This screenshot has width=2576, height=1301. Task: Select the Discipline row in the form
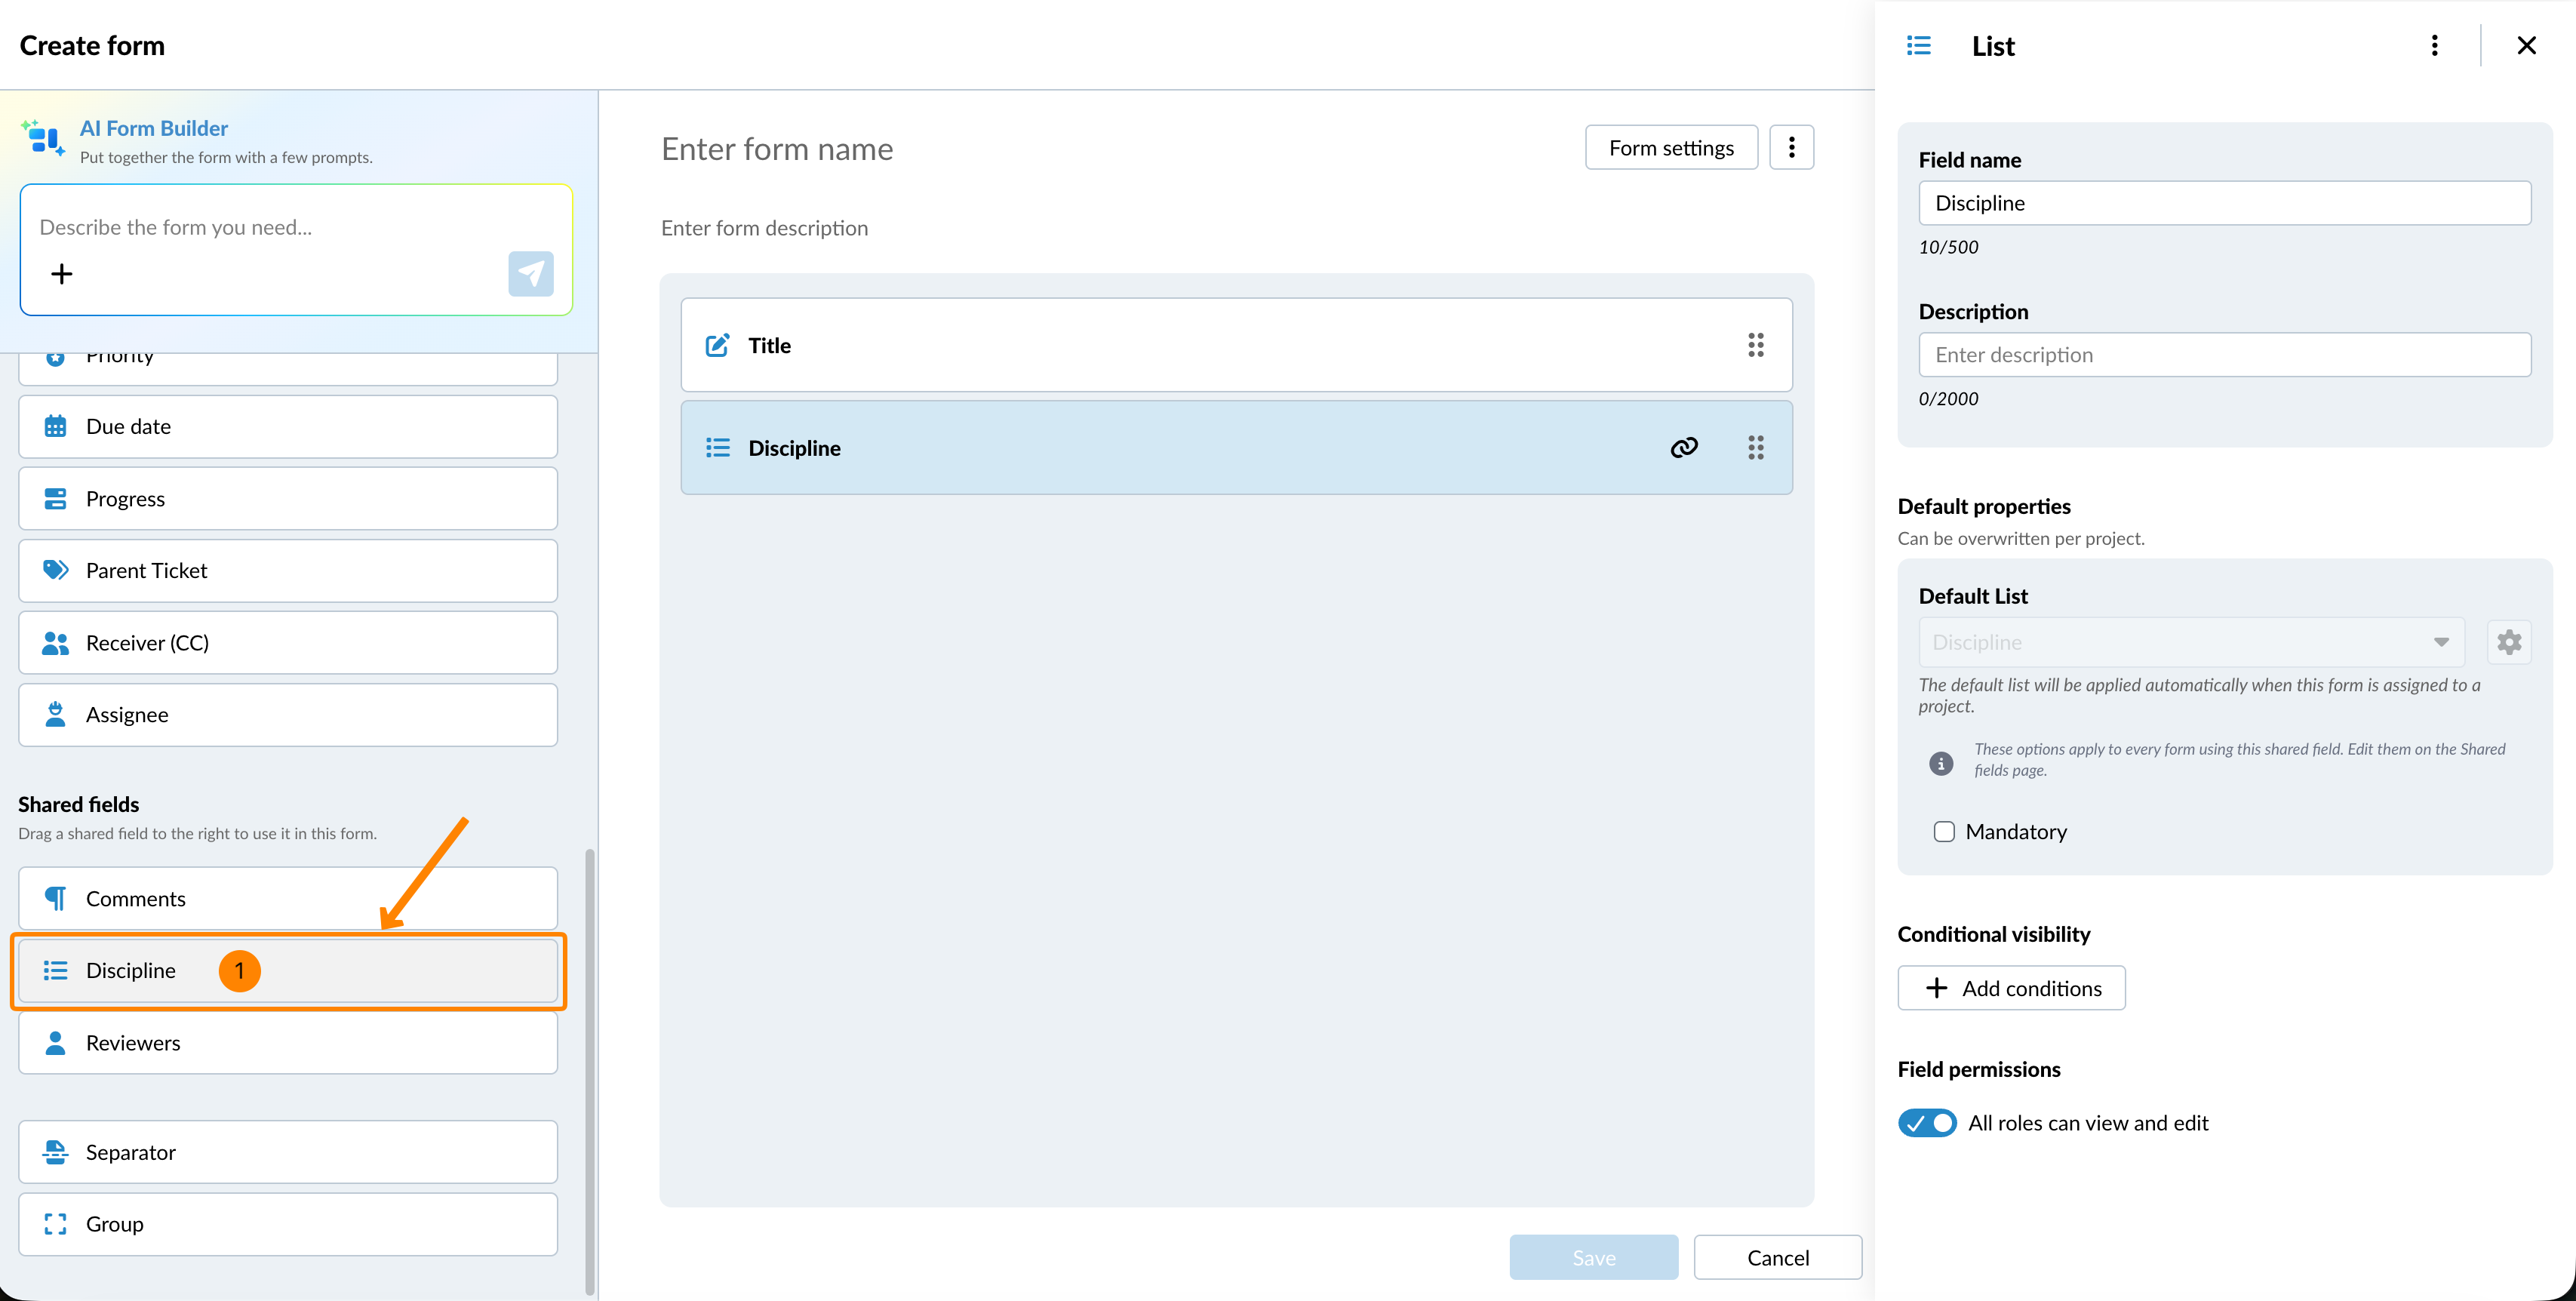(x=1237, y=448)
